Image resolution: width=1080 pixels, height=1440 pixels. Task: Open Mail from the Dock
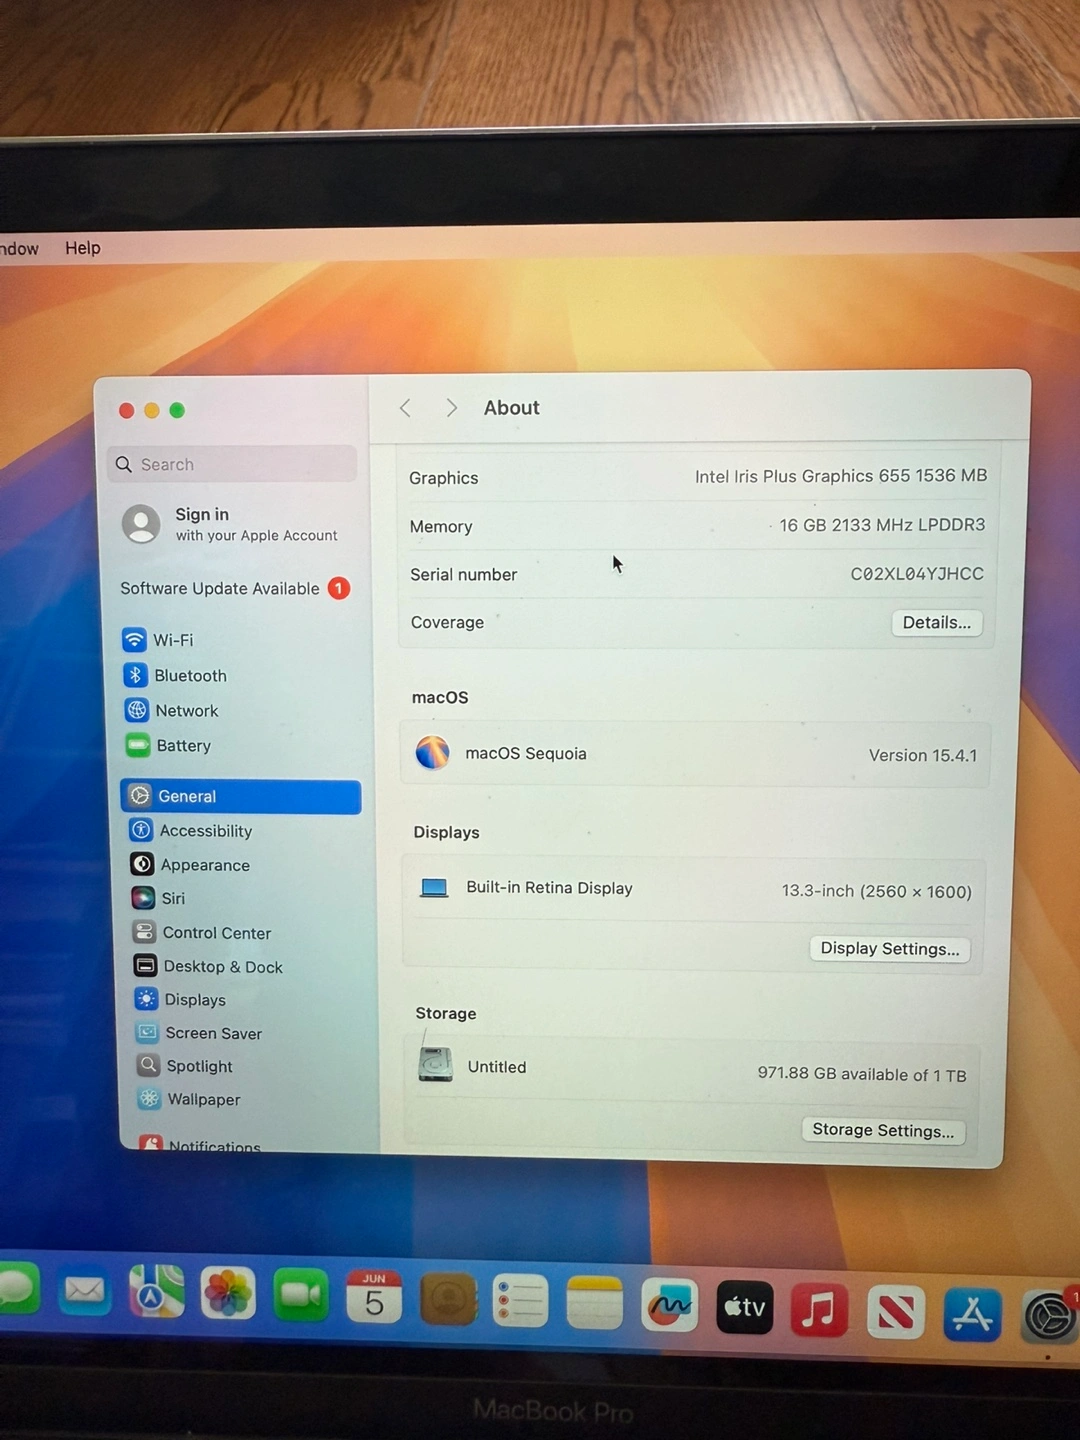tap(84, 1291)
